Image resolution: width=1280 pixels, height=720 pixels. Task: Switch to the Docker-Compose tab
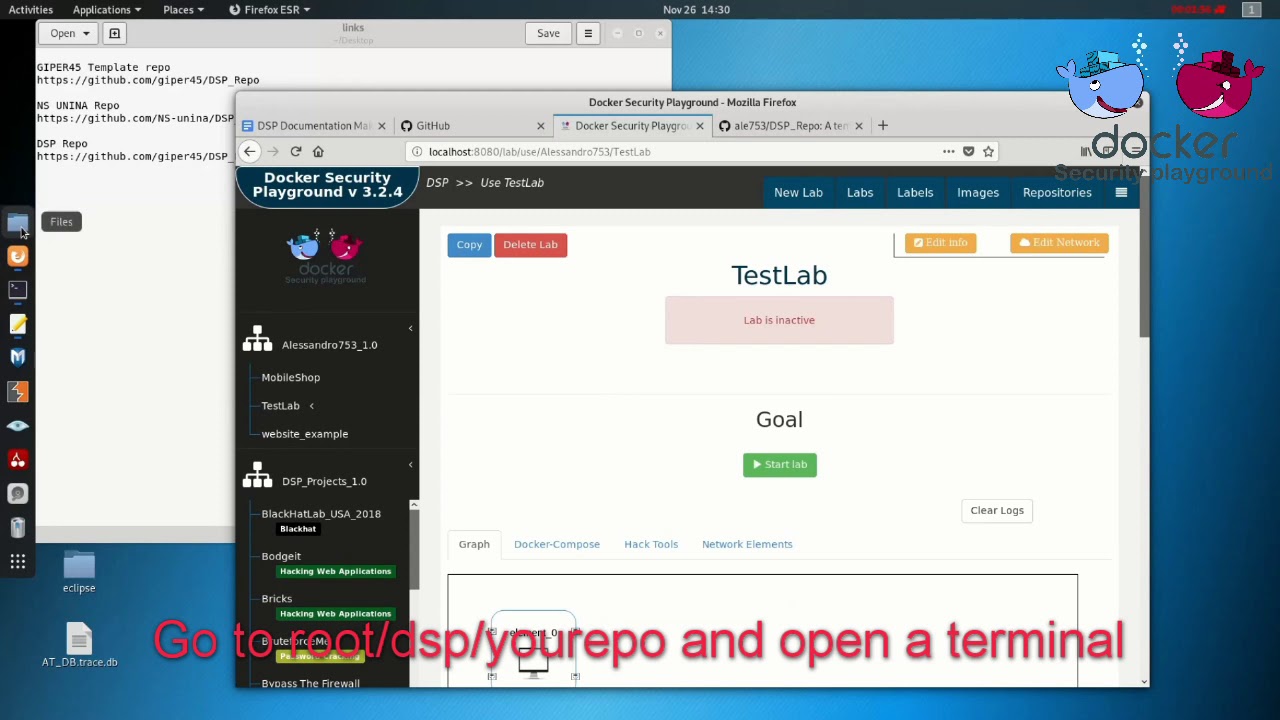click(x=557, y=544)
